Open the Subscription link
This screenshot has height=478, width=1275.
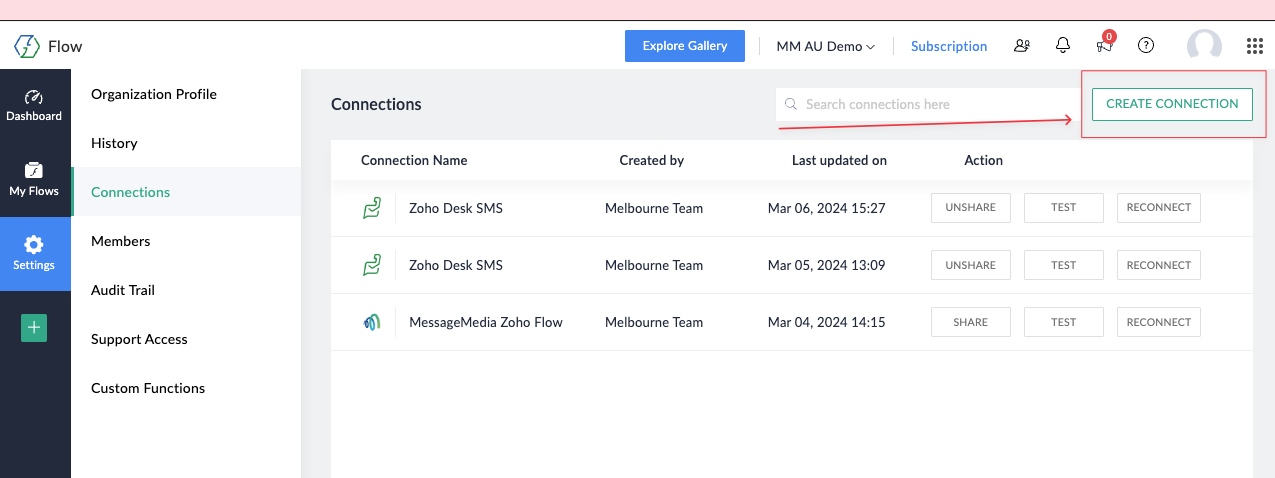[x=949, y=46]
